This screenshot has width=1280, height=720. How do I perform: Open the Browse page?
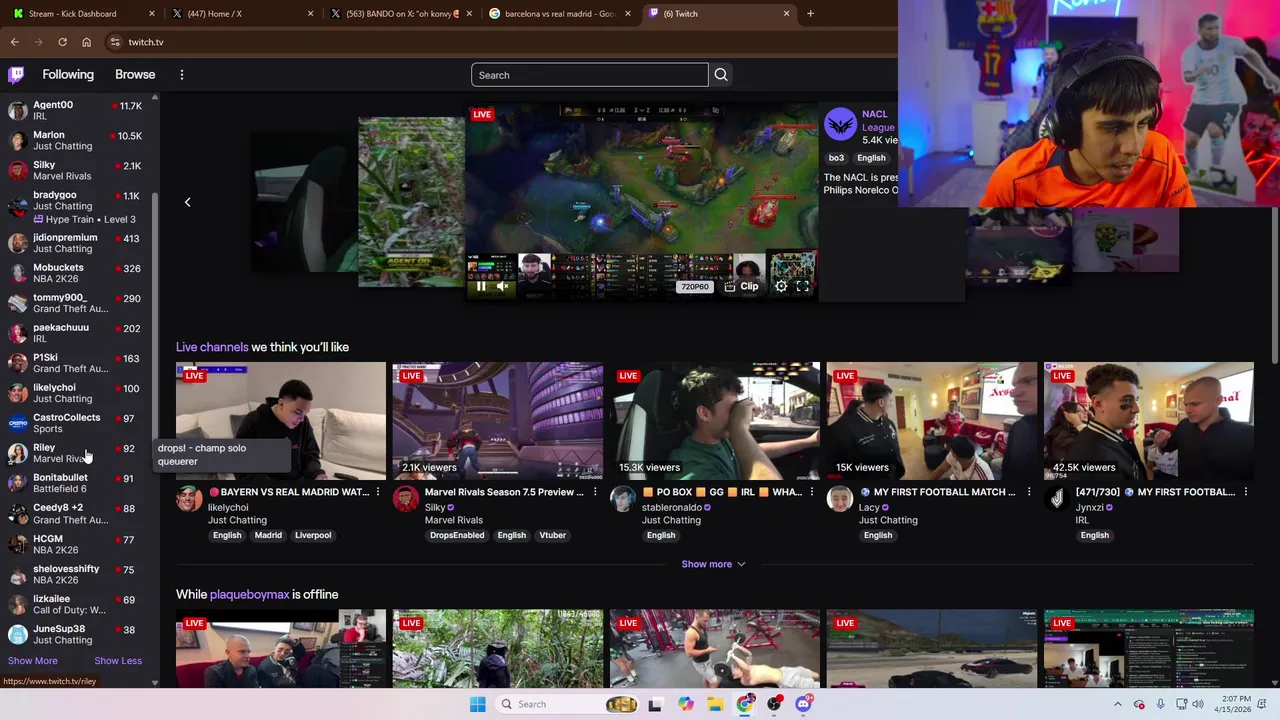coord(135,75)
